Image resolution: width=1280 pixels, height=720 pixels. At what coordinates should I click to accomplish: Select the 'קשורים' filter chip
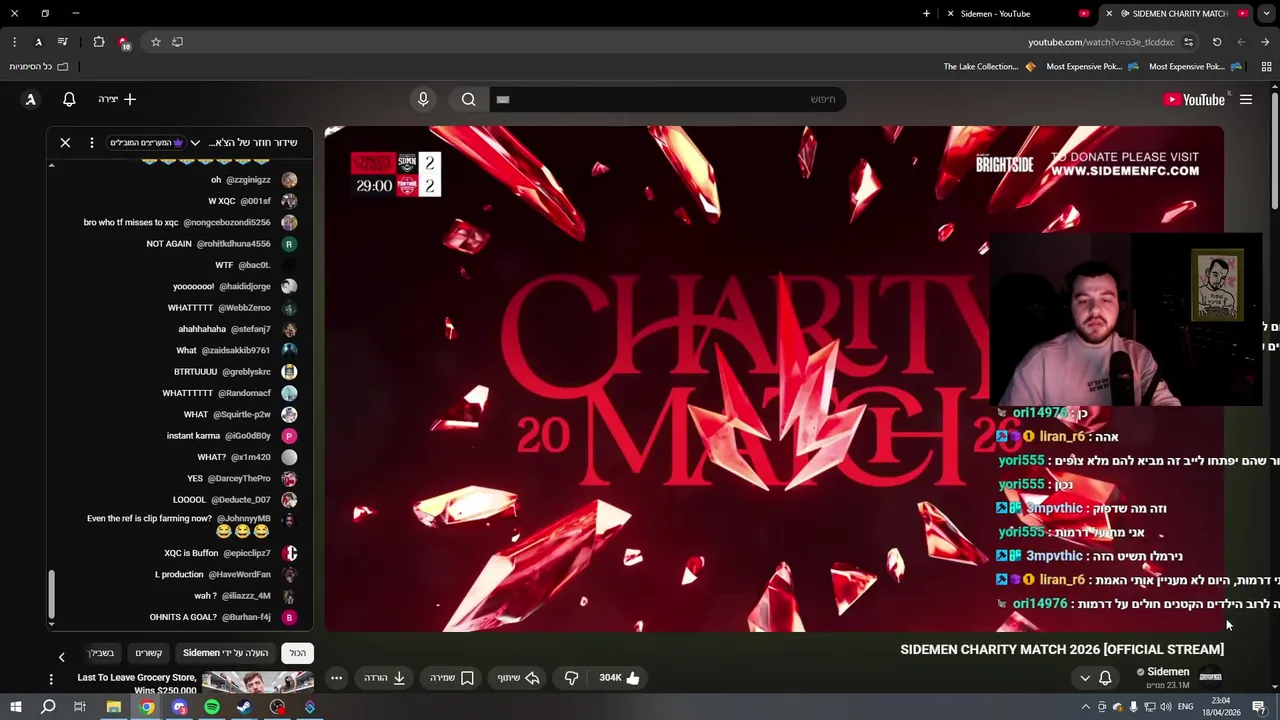point(149,653)
